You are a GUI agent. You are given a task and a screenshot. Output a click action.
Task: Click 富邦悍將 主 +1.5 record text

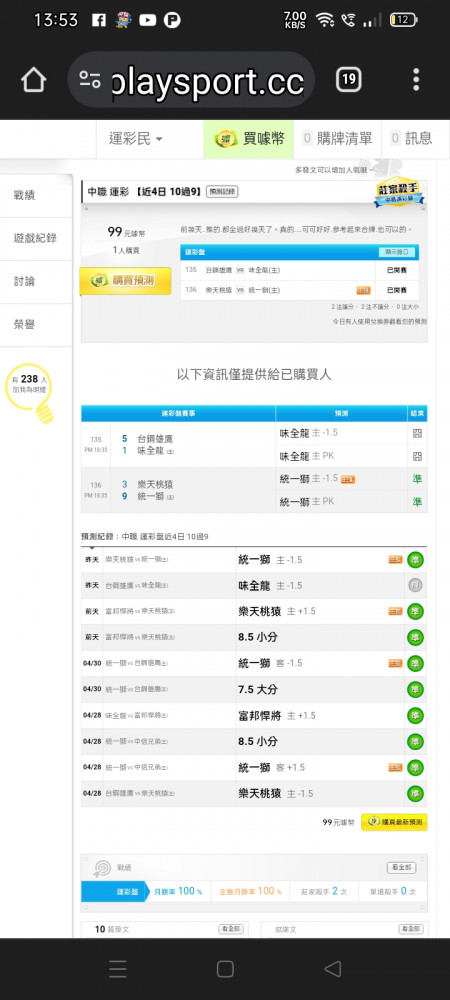click(277, 716)
